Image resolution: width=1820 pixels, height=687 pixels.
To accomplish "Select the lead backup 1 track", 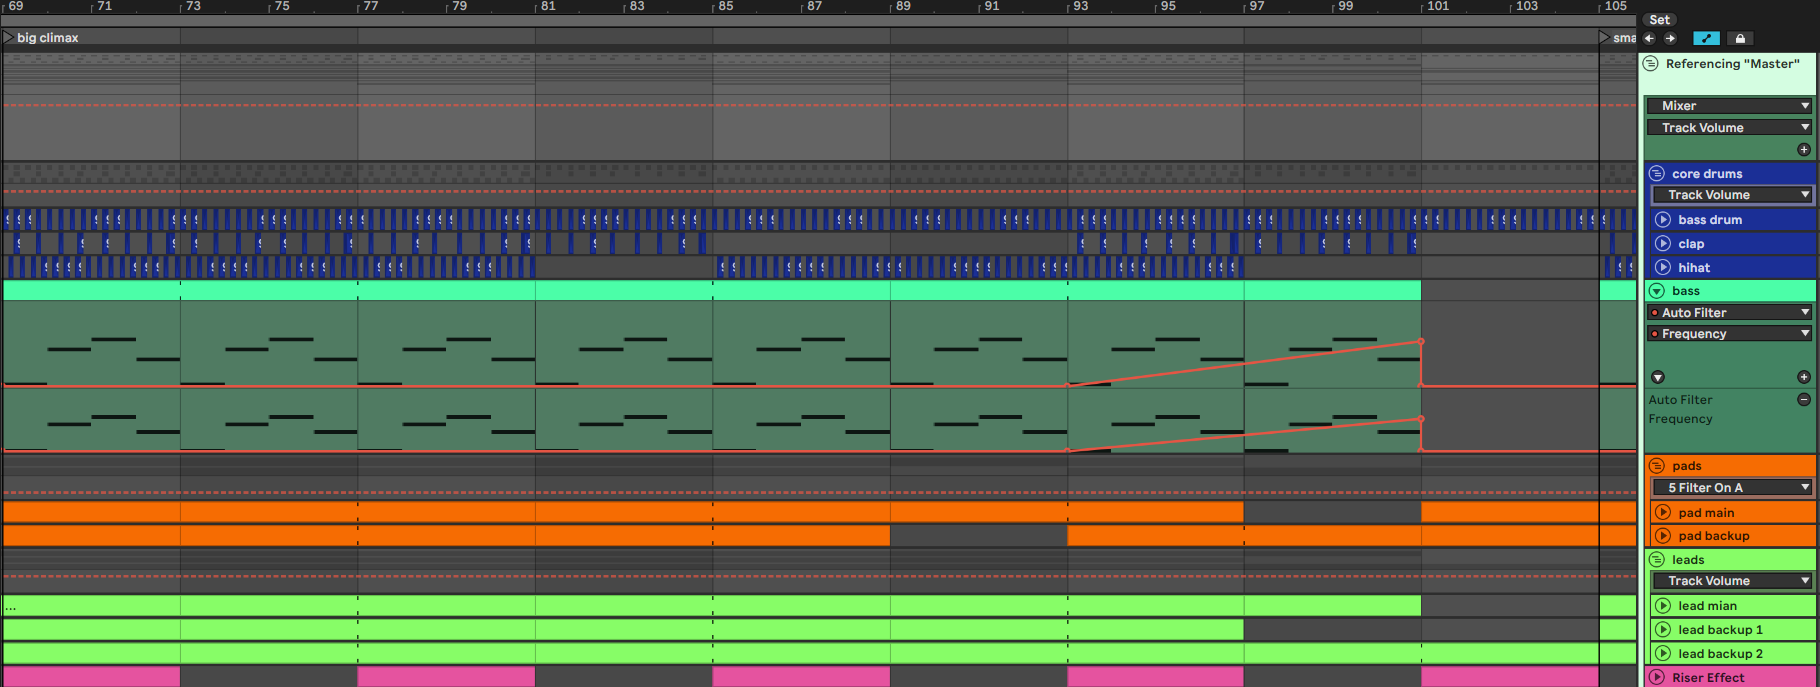I will pos(1720,630).
